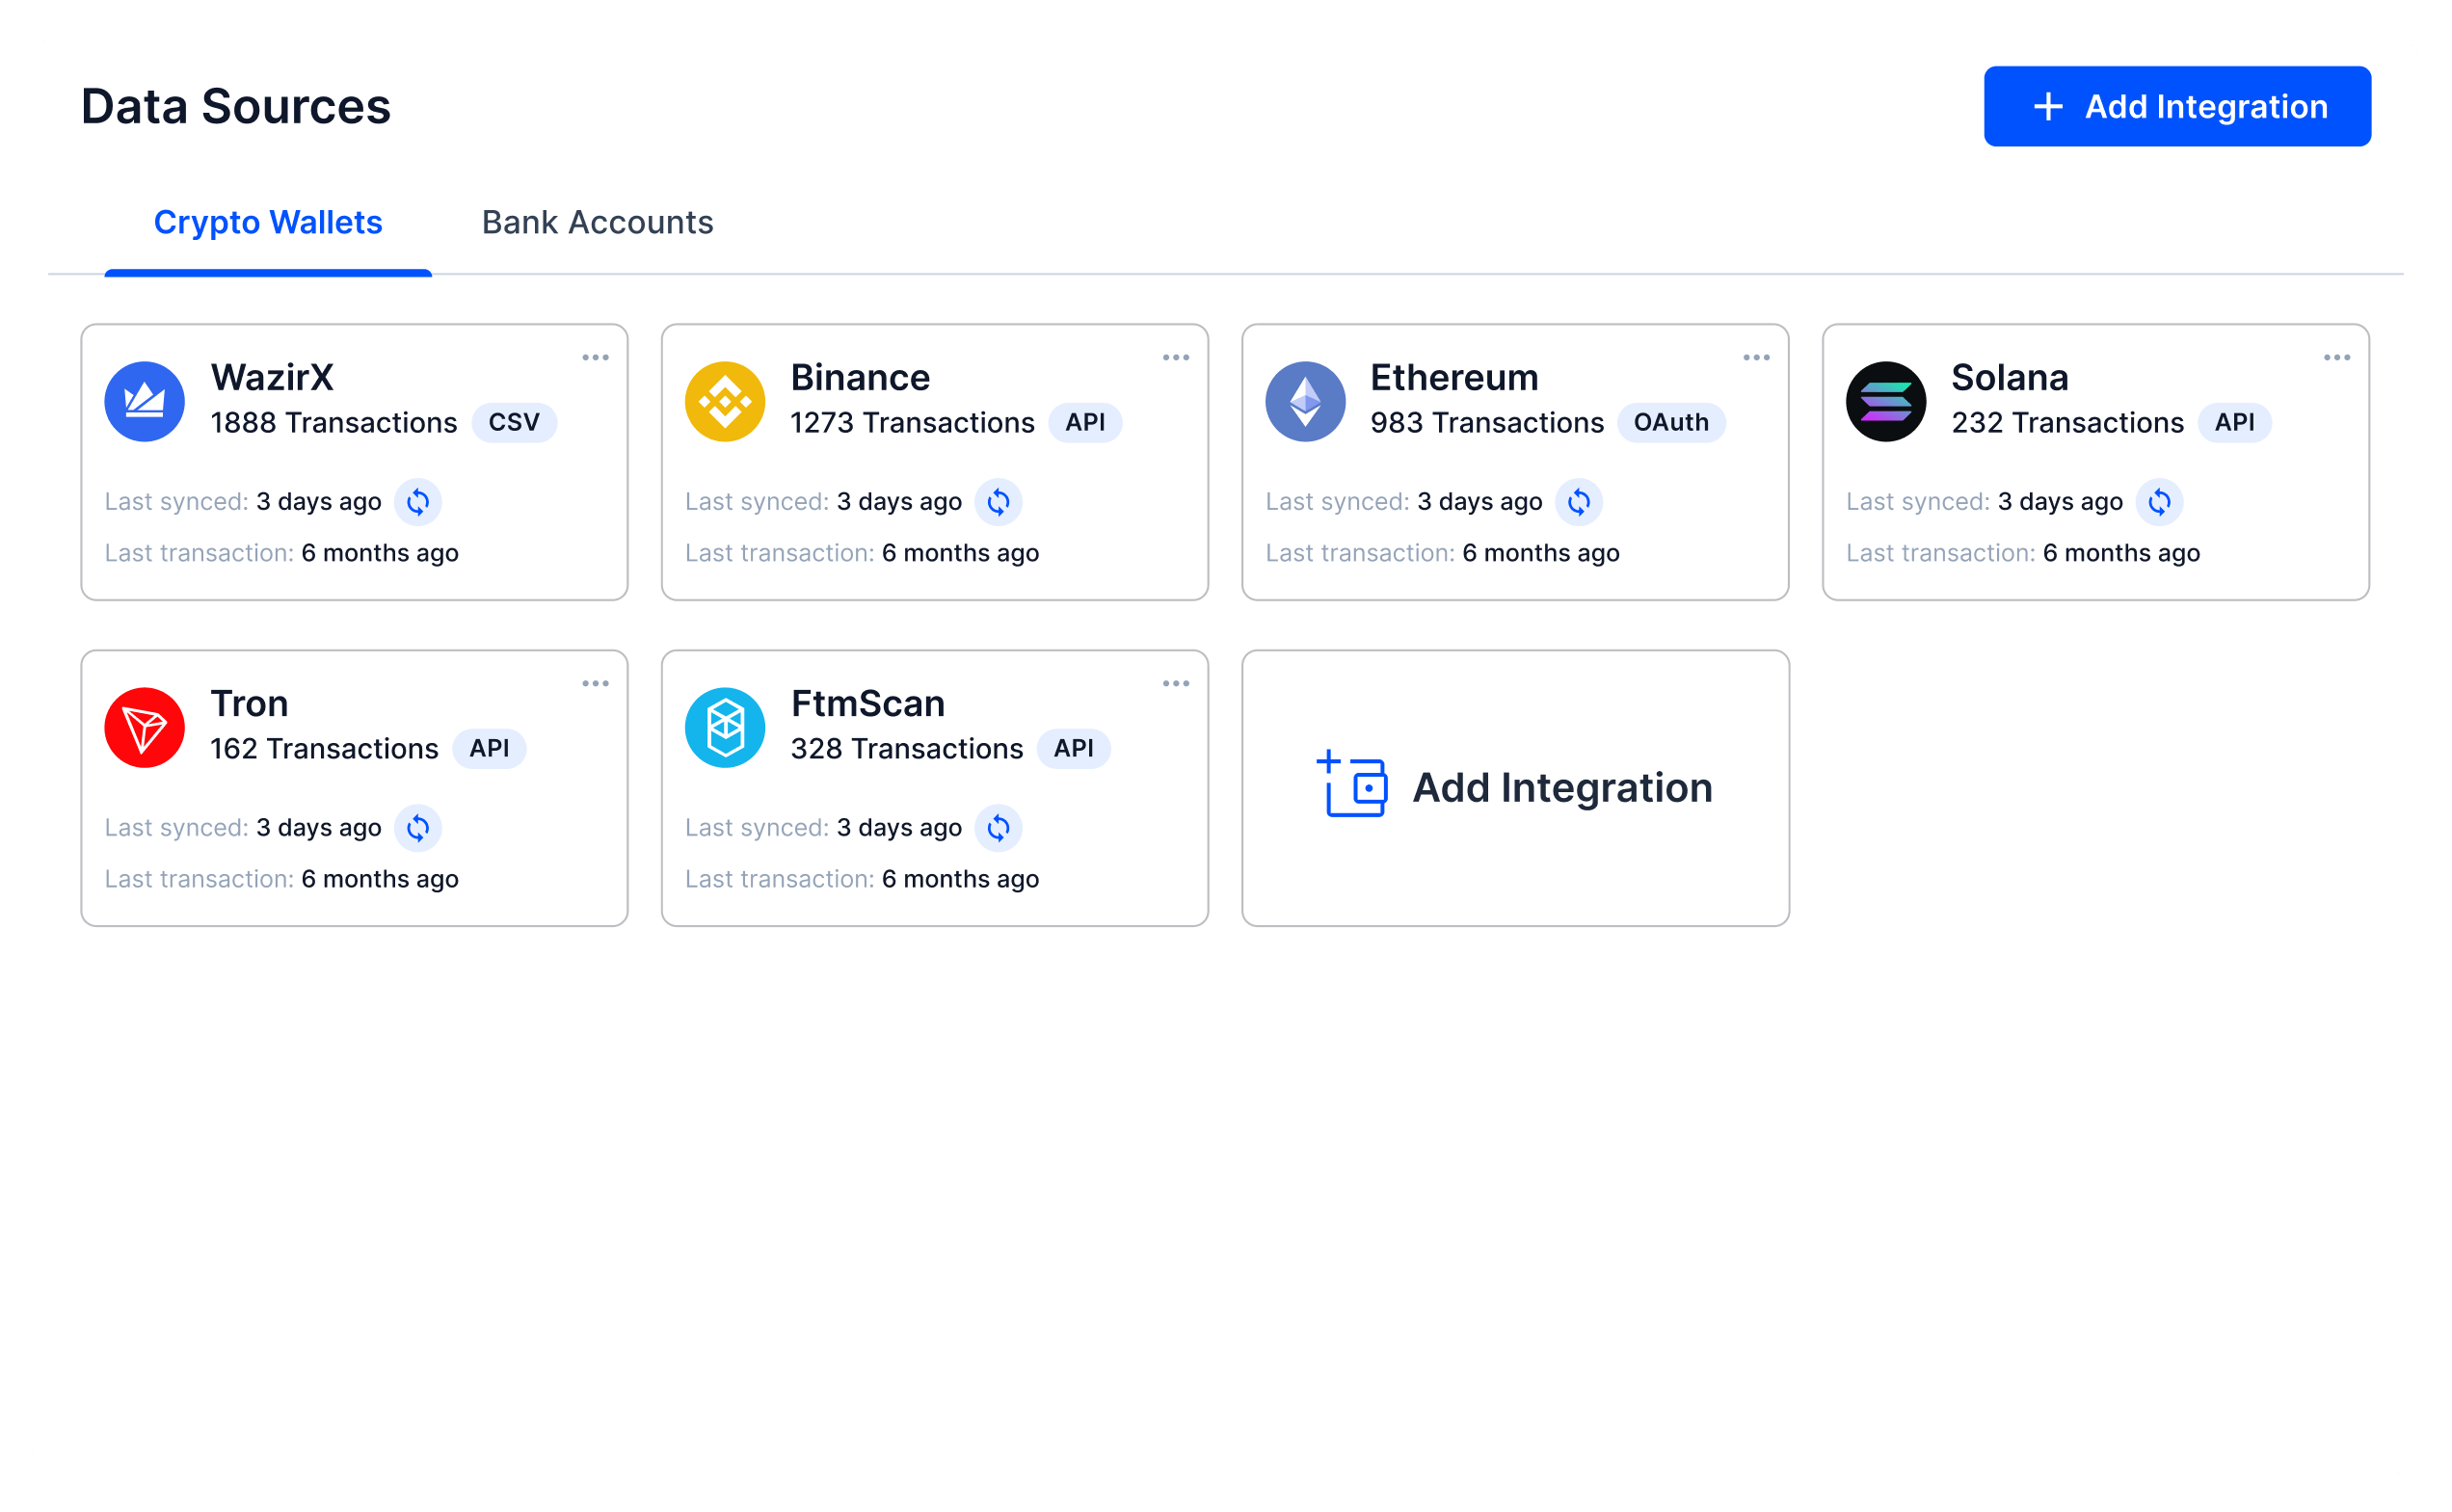This screenshot has width=2452, height=1512.
Task: Sync the Tron wallet now
Action: 418,827
